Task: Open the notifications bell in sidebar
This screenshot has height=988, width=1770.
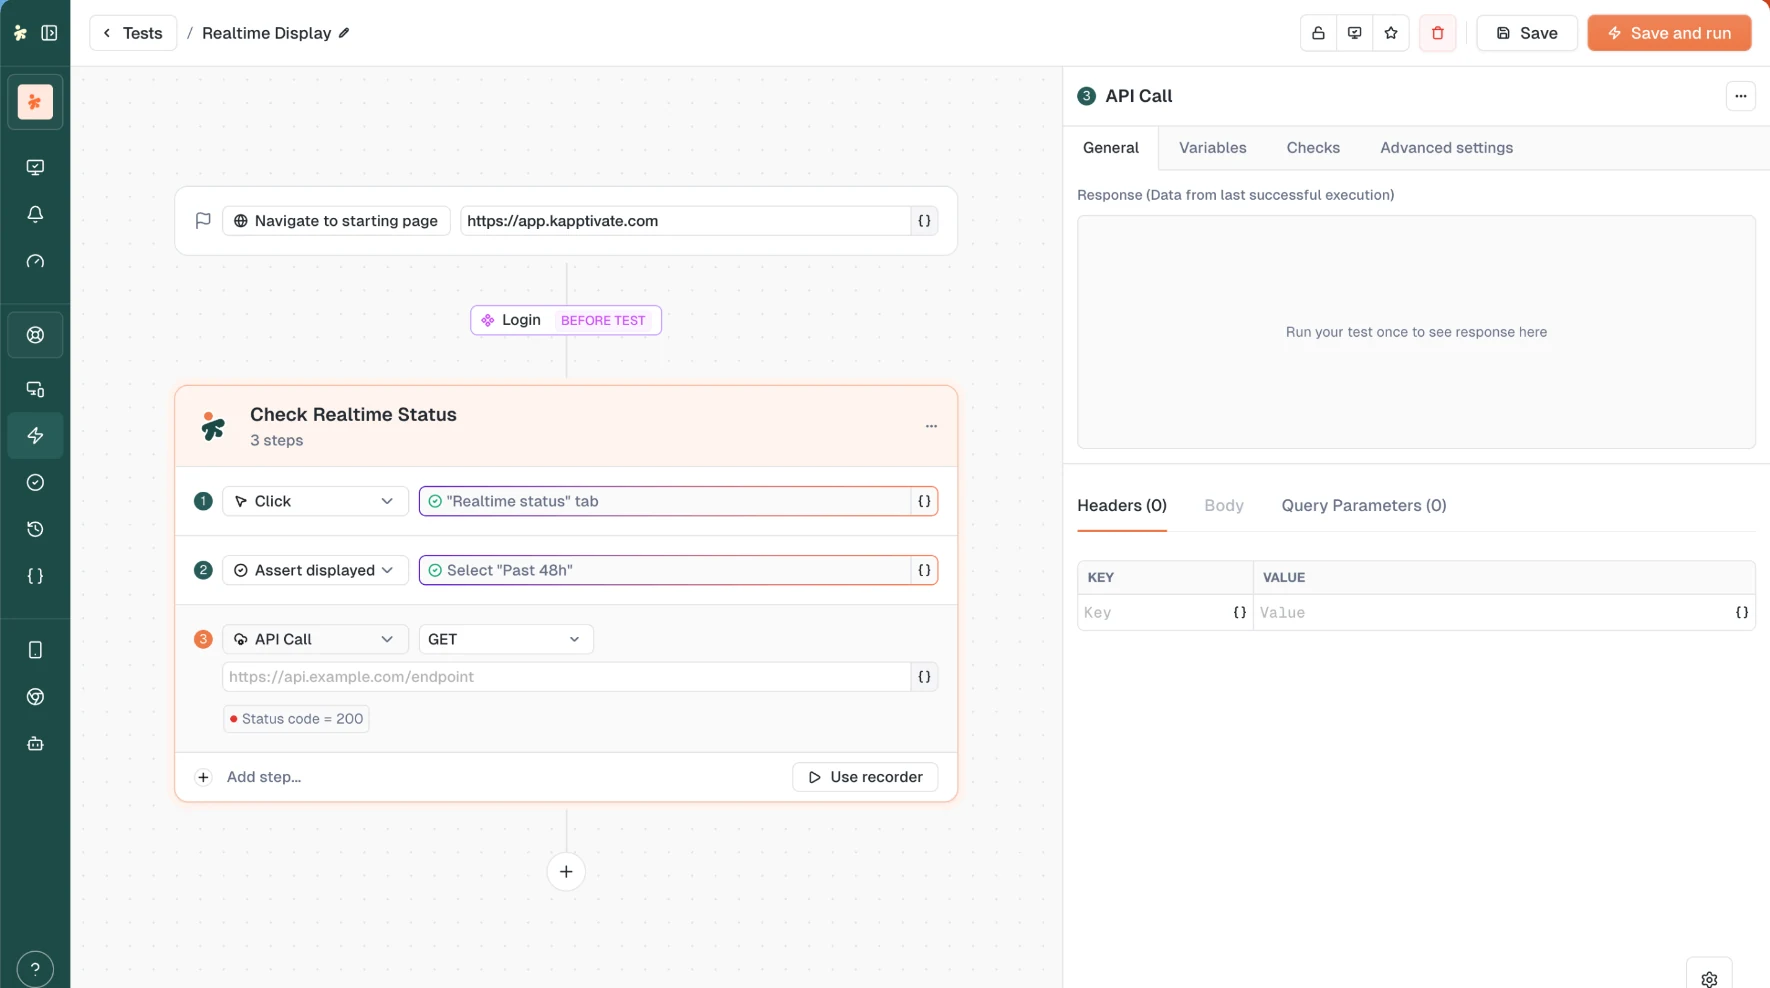Action: click(35, 214)
